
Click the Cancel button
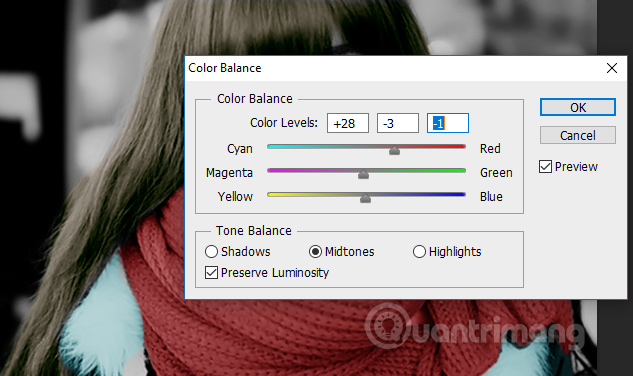(578, 135)
